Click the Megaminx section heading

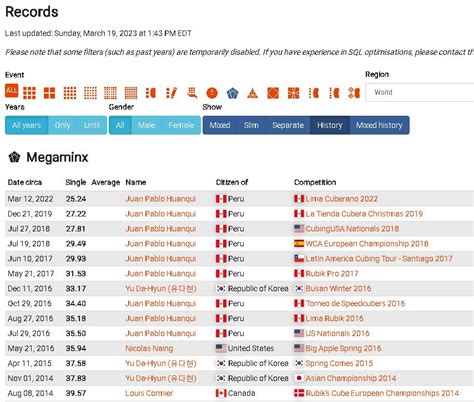(57, 157)
